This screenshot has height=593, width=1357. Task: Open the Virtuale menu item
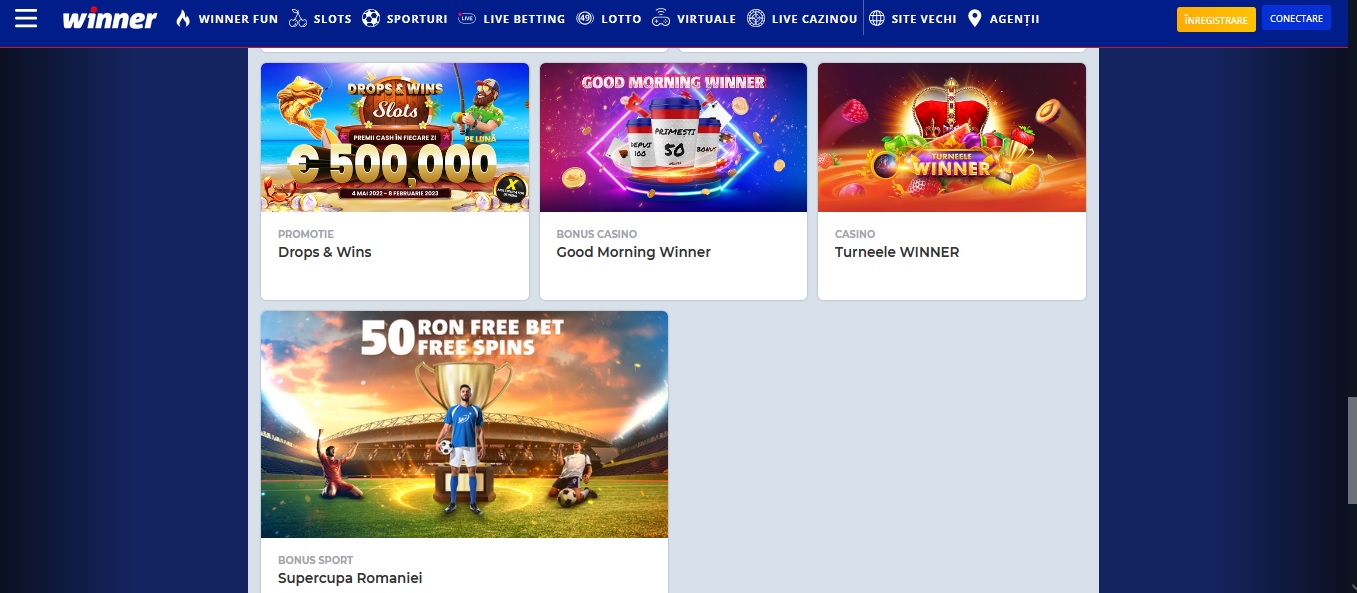706,19
